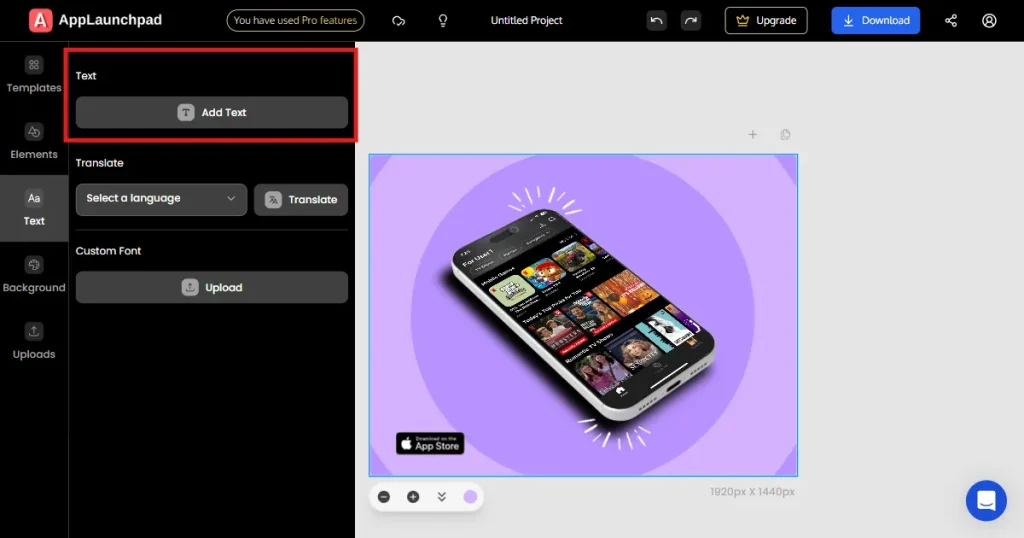Viewport: 1024px width, 538px height.
Task: Click the Upload custom font button
Action: (x=212, y=287)
